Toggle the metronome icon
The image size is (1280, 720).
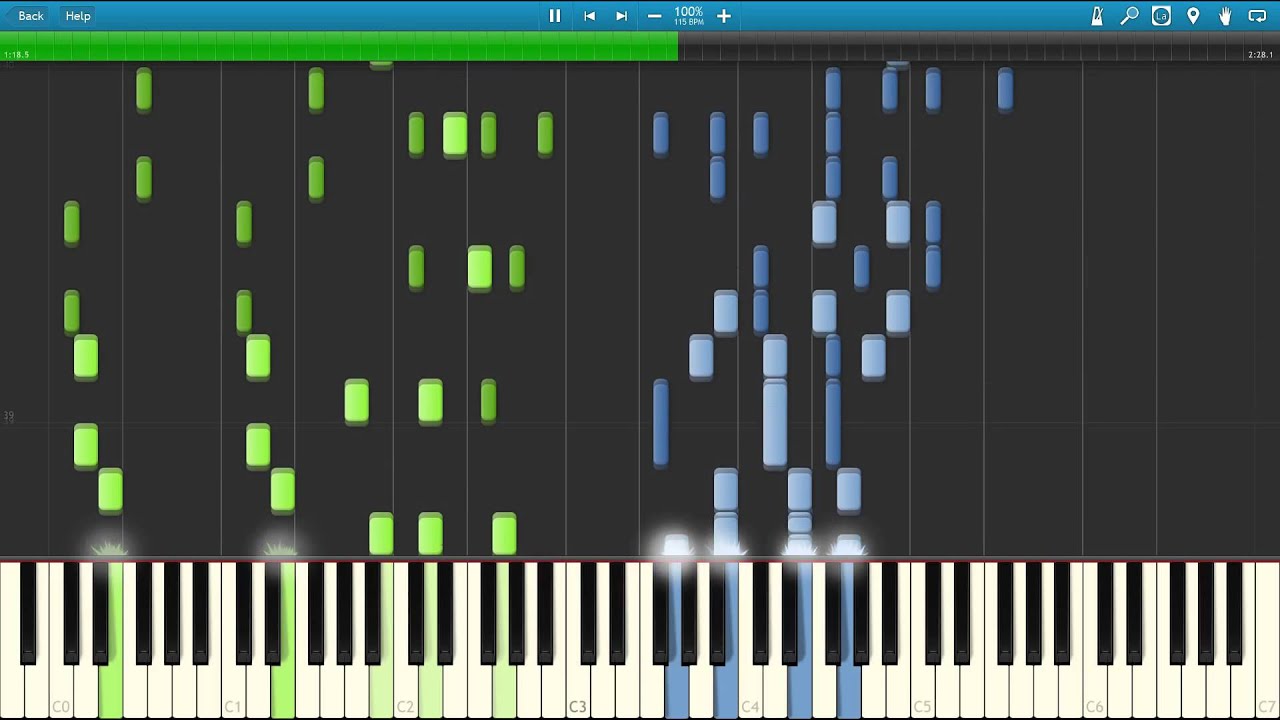coord(1097,16)
